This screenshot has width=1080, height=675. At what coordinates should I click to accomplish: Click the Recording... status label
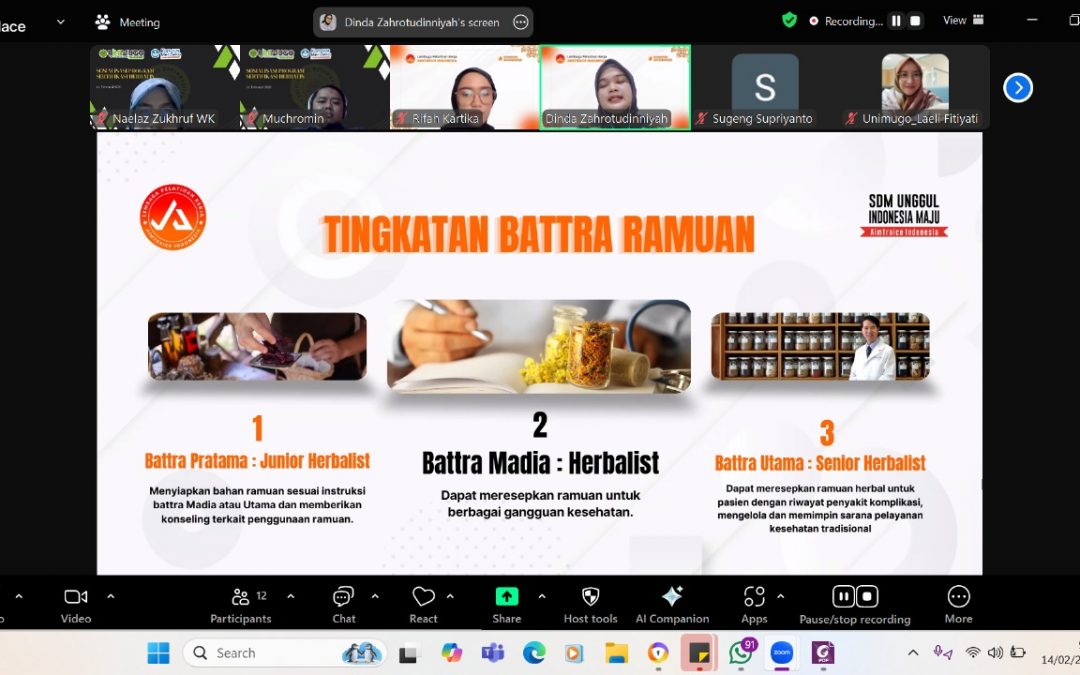click(853, 21)
